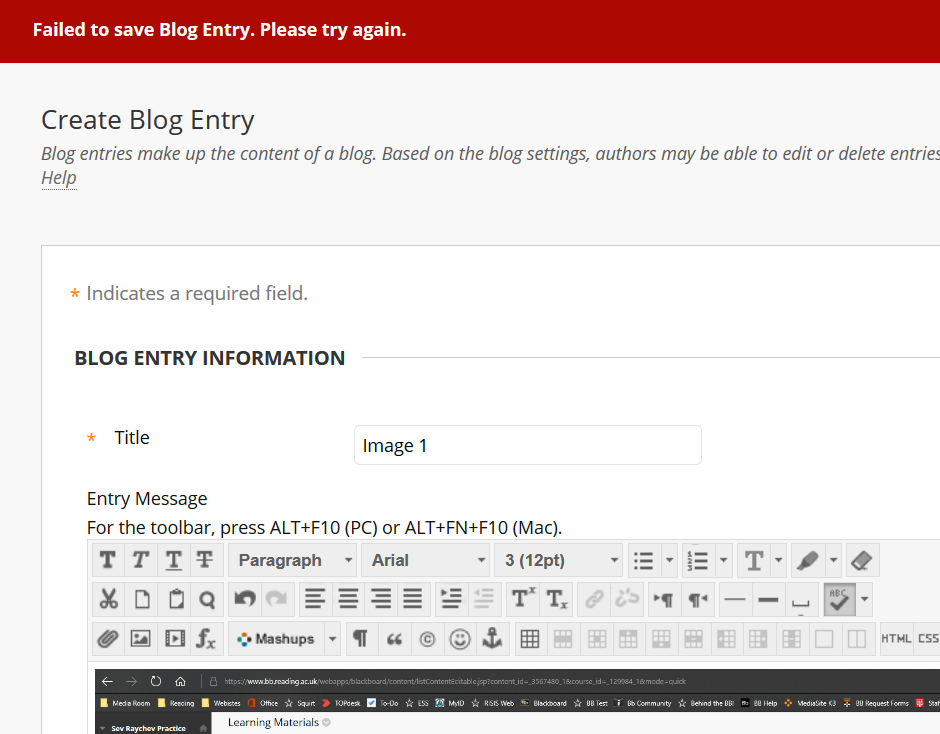Image resolution: width=940 pixels, height=734 pixels.
Task: Open the math formula editor (fx)
Action: pos(206,638)
